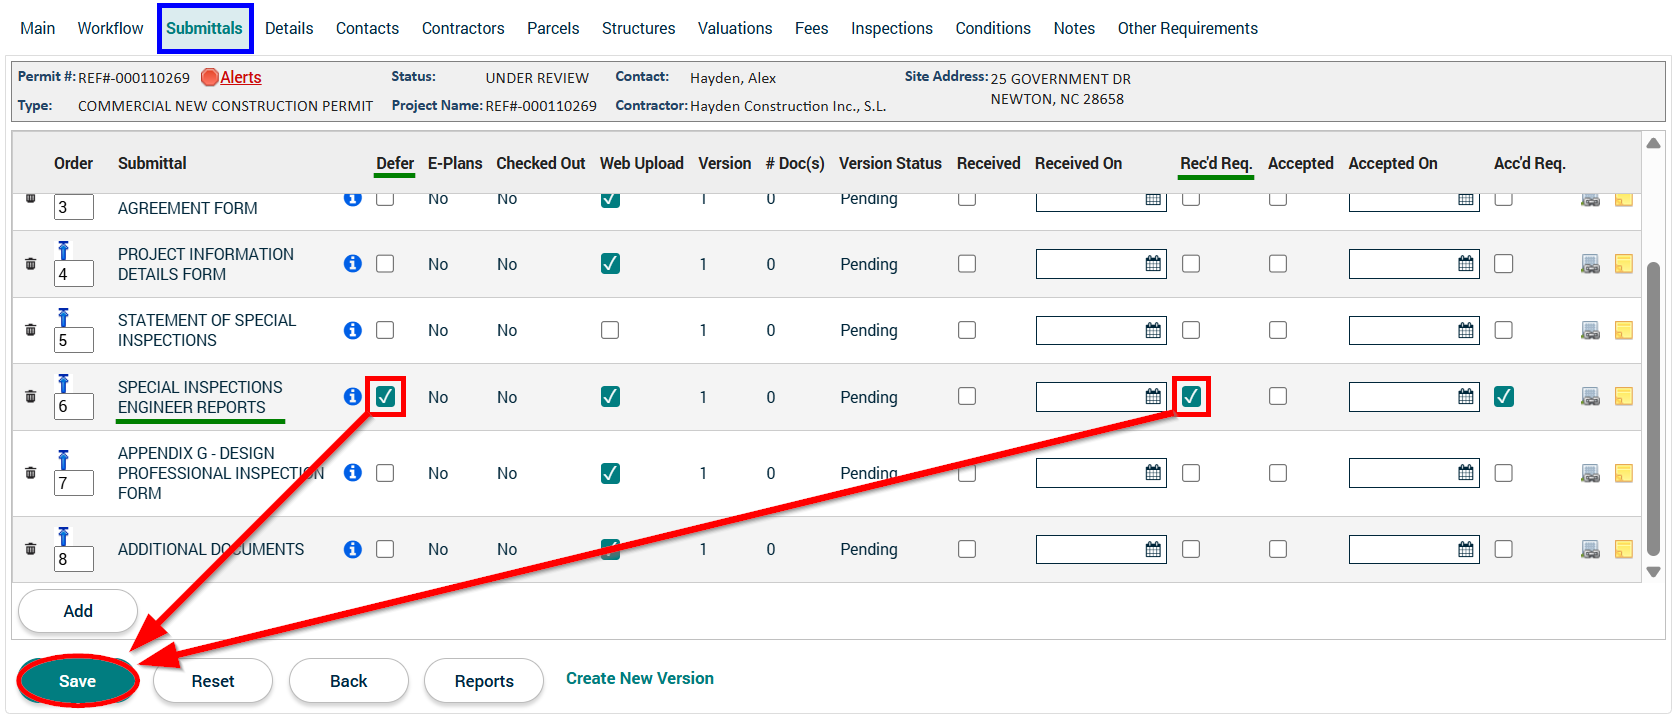Click the table scrollbar down arrow
The width and height of the screenshot is (1674, 716).
[x=1653, y=572]
